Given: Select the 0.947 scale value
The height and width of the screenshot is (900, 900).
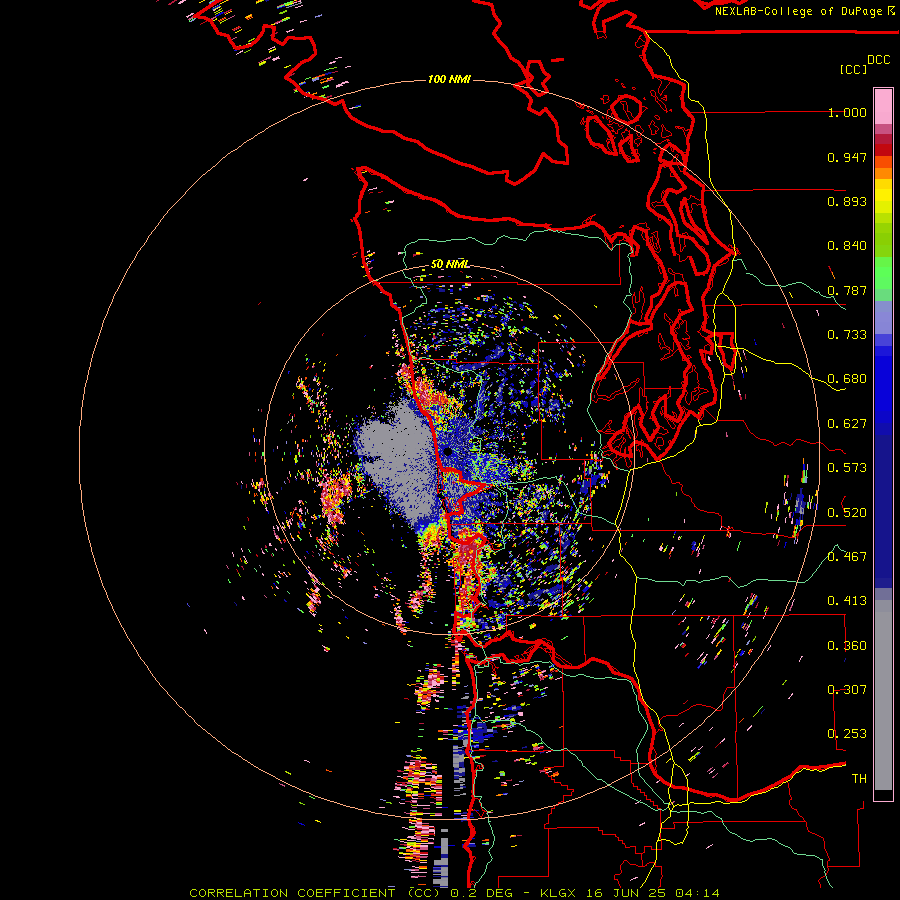Looking at the screenshot, I should pyautogui.click(x=847, y=157).
